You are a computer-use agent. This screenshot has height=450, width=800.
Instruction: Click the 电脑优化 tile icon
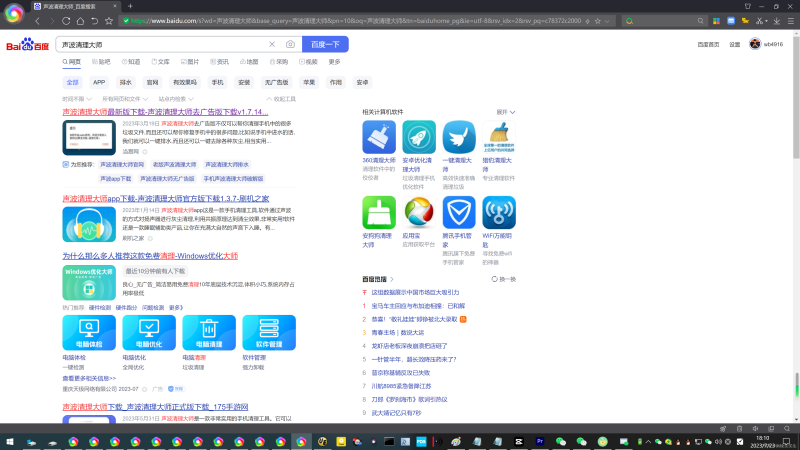click(x=149, y=333)
